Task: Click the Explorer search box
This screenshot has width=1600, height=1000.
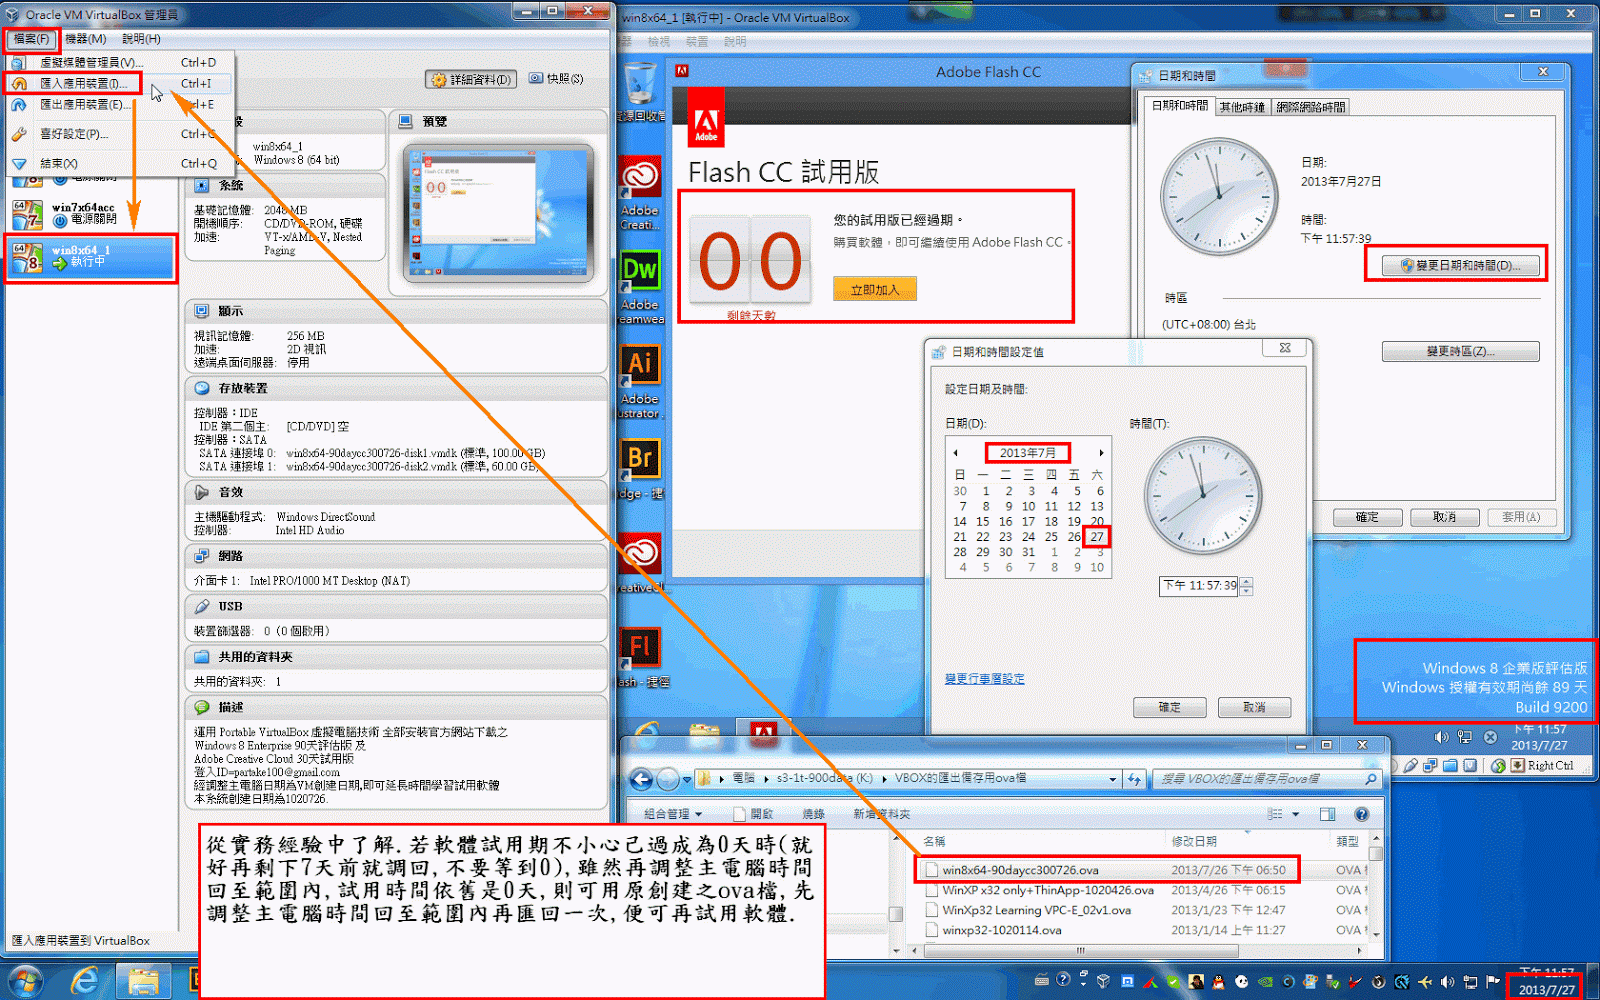Action: 1267,779
